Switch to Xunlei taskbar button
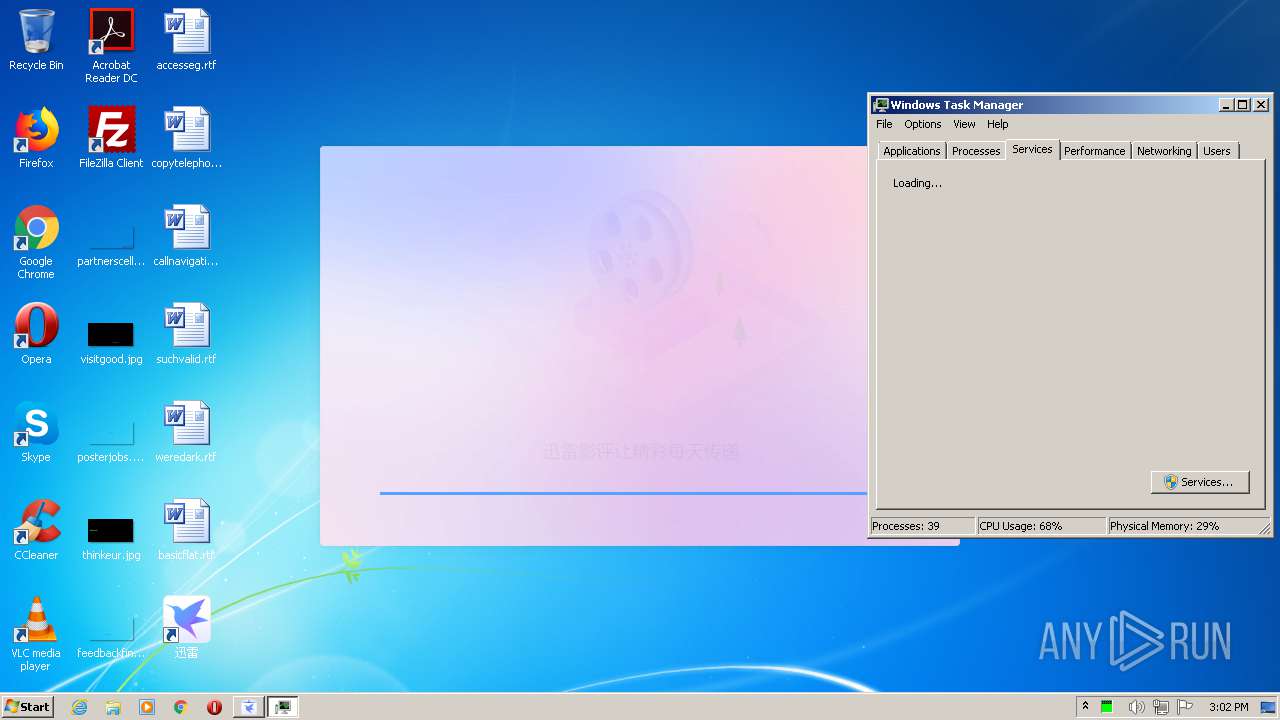Image resolution: width=1280 pixels, height=720 pixels. (249, 707)
